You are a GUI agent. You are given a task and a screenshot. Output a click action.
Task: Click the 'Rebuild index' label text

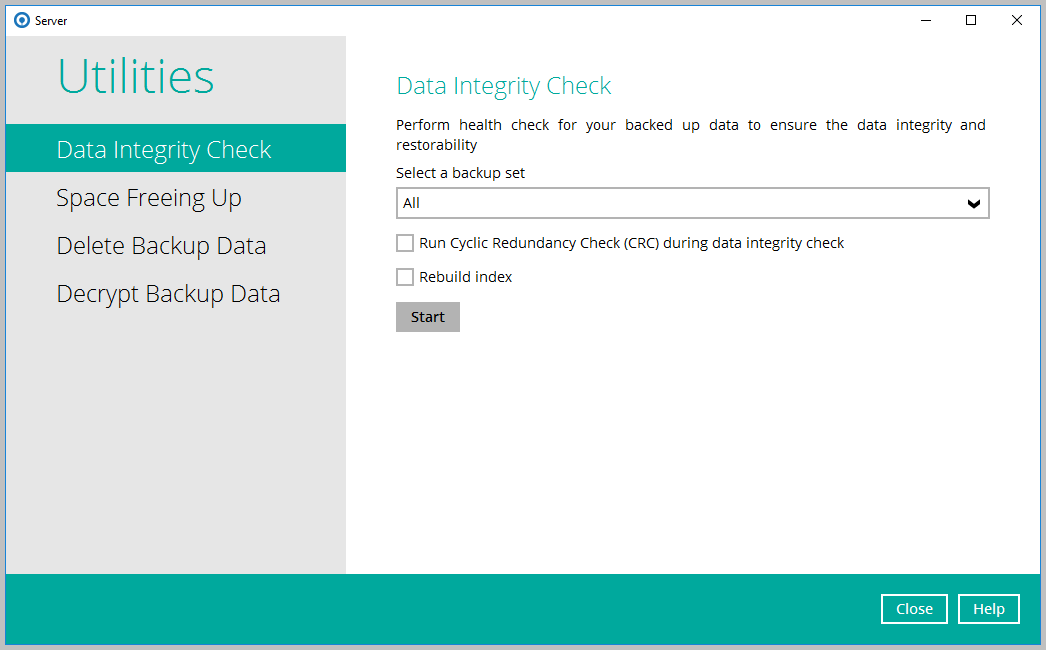coord(465,277)
